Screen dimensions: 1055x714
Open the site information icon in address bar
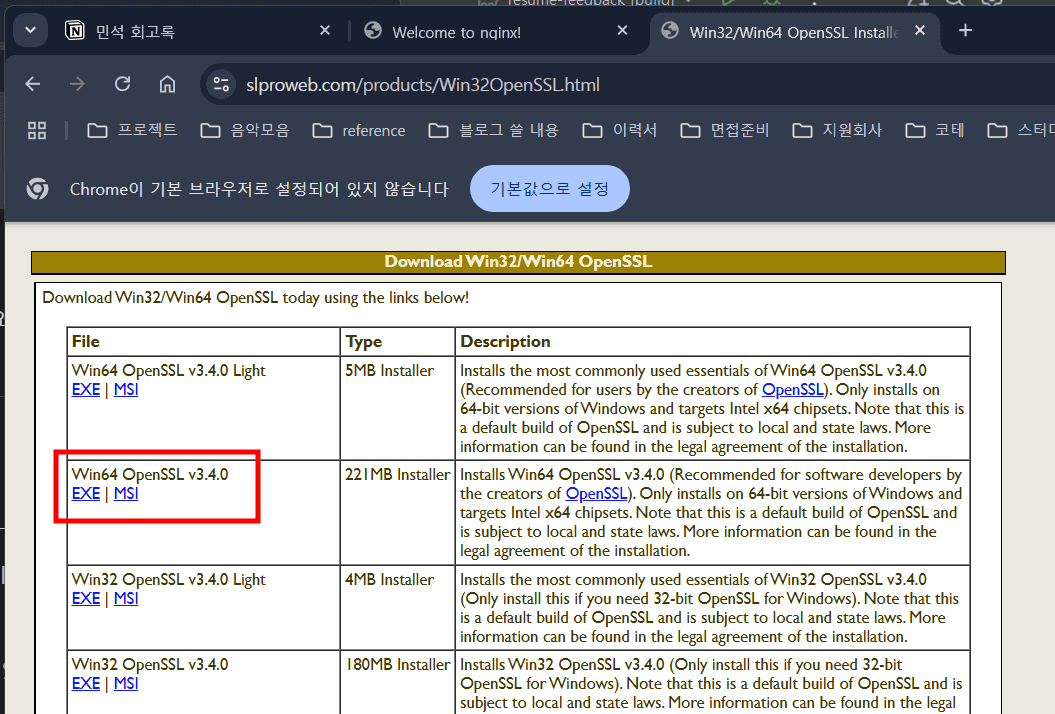222,85
